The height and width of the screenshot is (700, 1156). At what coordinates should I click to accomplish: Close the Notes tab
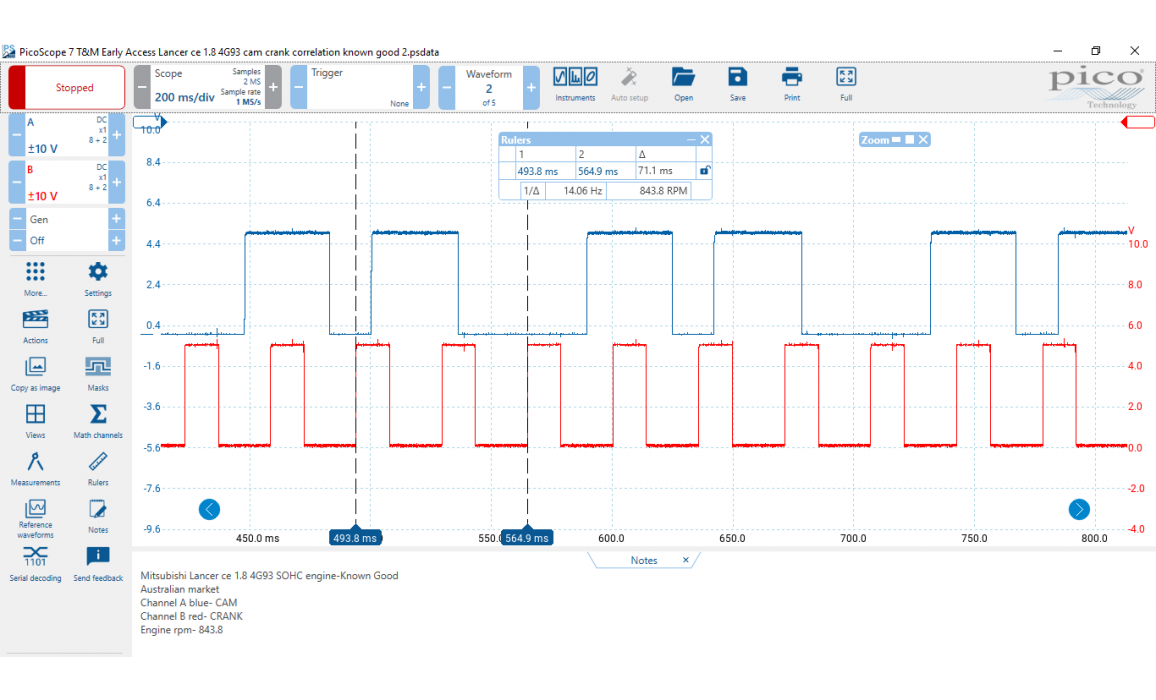click(686, 560)
